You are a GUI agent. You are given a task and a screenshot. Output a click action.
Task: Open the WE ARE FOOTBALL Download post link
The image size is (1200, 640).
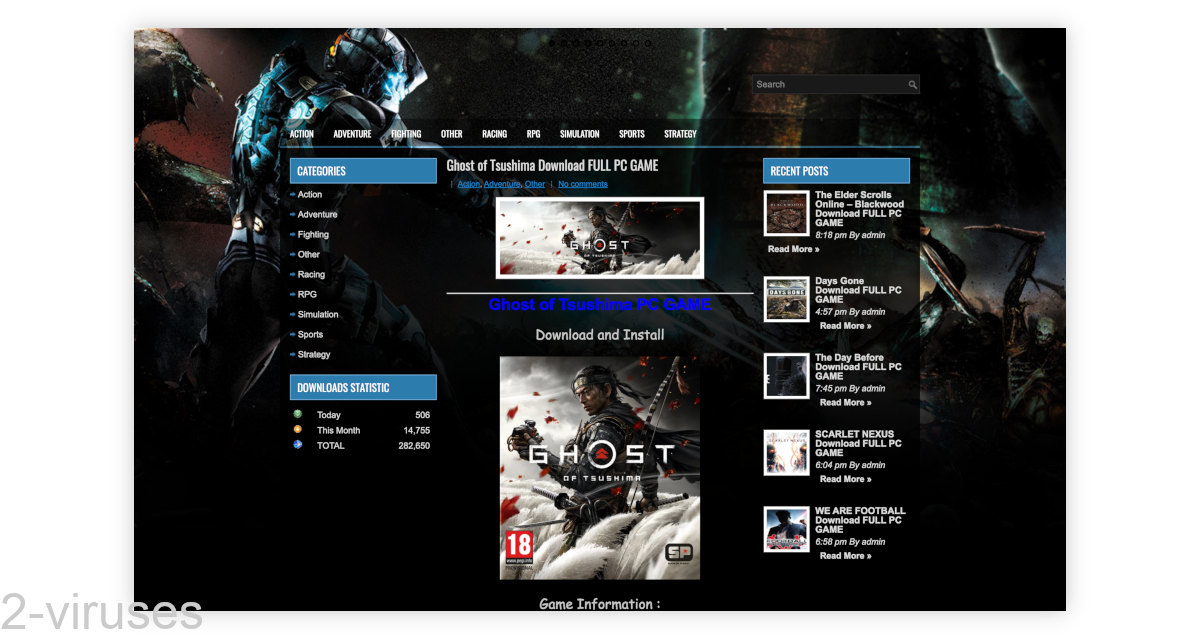(860, 520)
